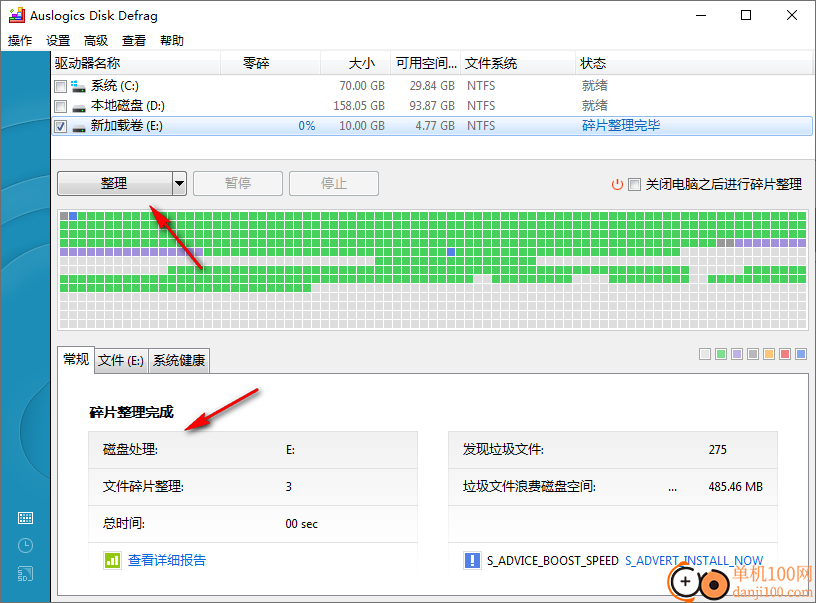Open the 高级 menu
816x603 pixels.
[x=96, y=41]
